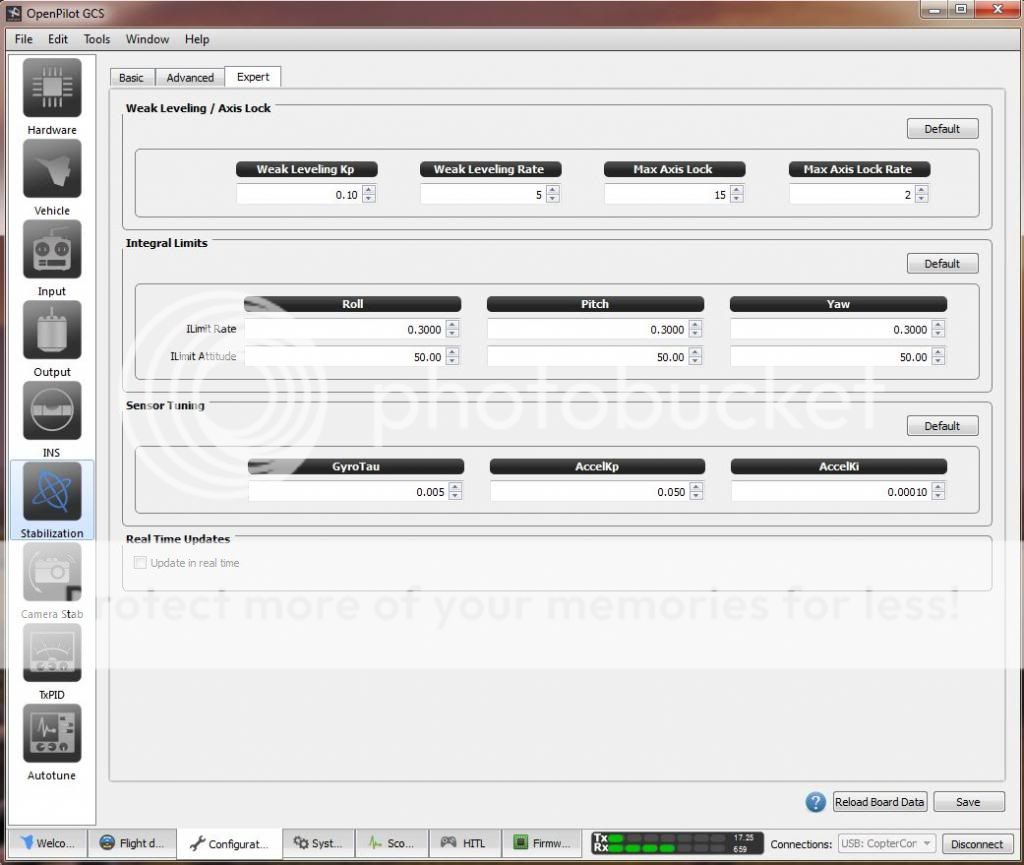
Task: Switch to the HITL workspace tab
Action: pyautogui.click(x=465, y=843)
